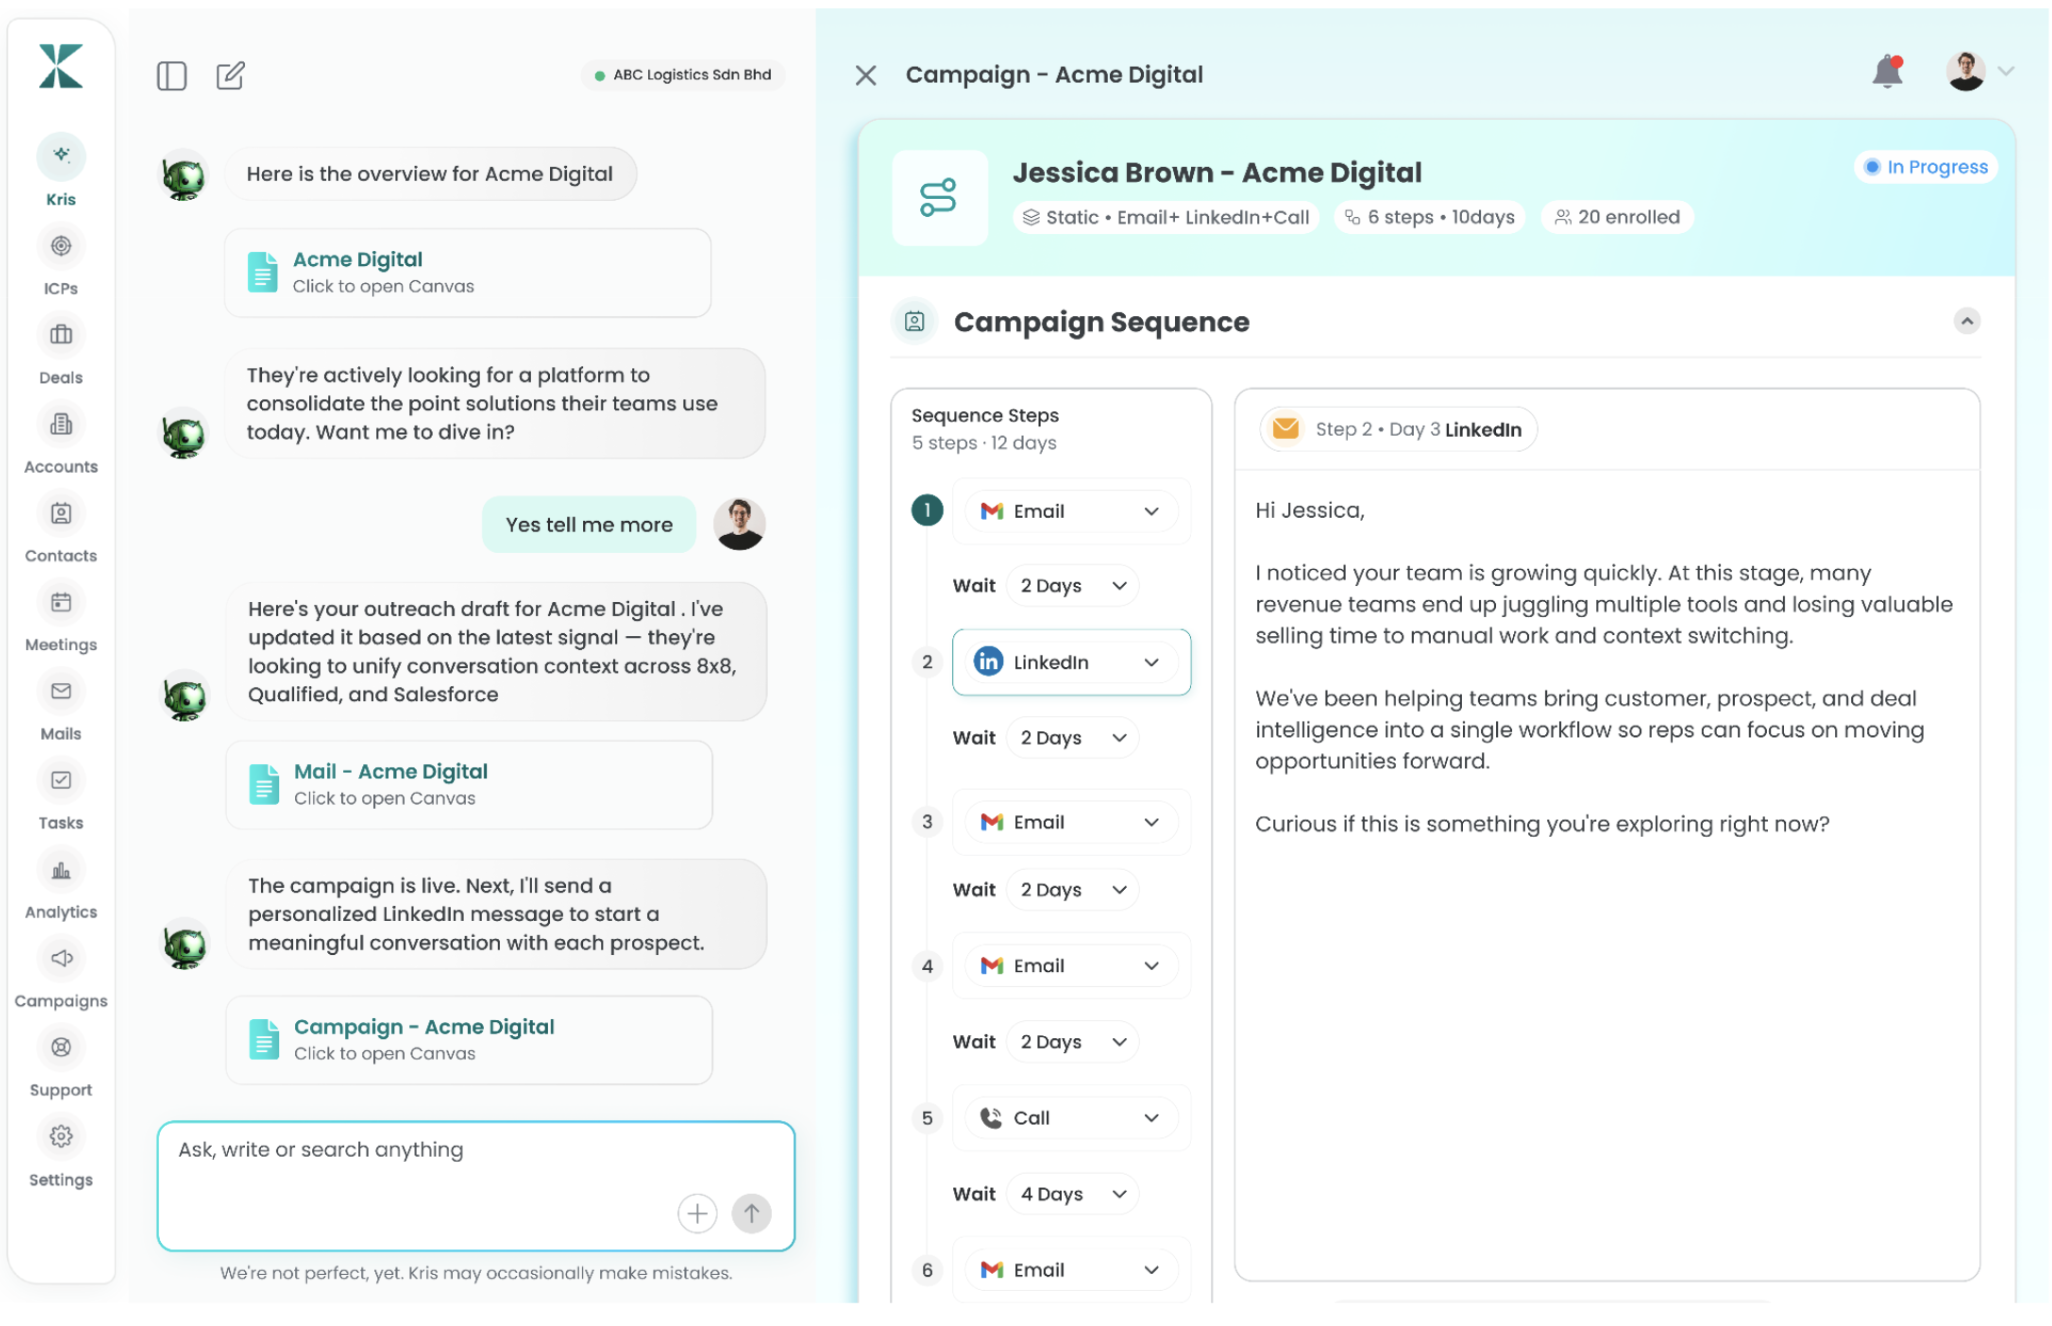This screenshot has width=2052, height=1326.
Task: Open step 3 Email channel dropdown
Action: point(1070,822)
